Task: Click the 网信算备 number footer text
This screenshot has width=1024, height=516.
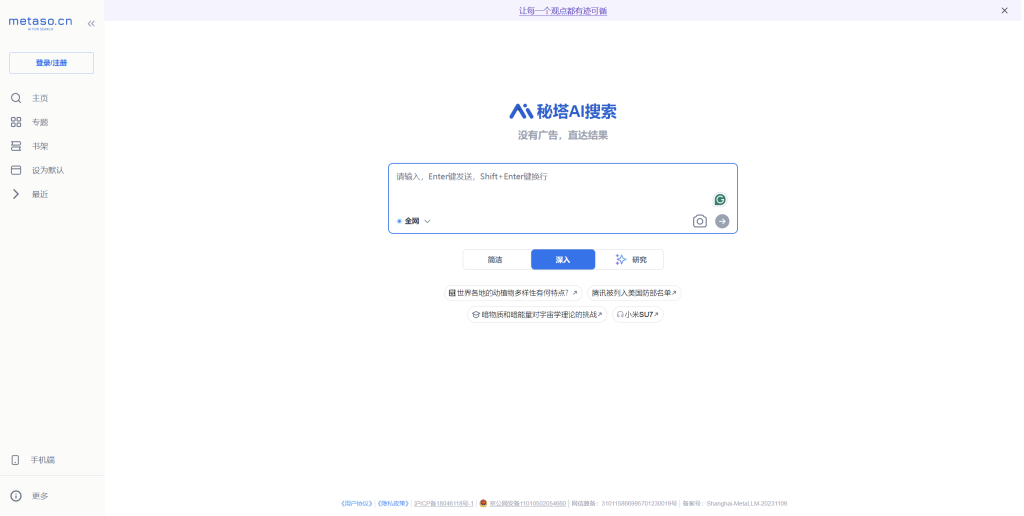Action: tap(624, 504)
